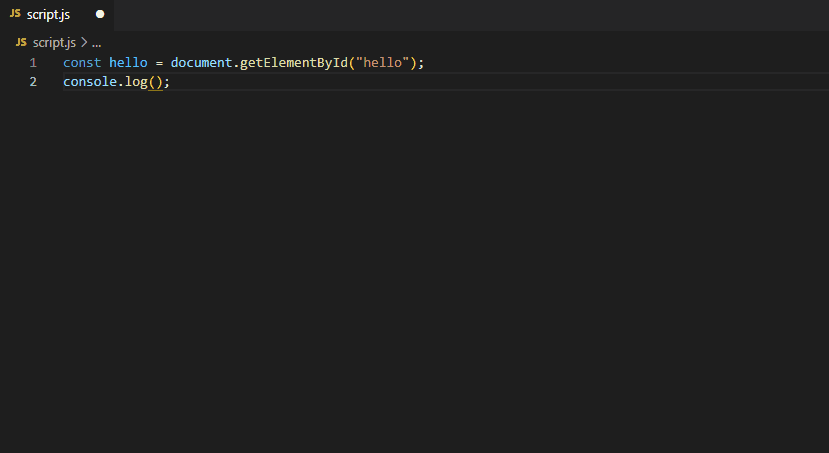Select line number 2 in the gutter
This screenshot has height=453, width=829.
tap(33, 82)
